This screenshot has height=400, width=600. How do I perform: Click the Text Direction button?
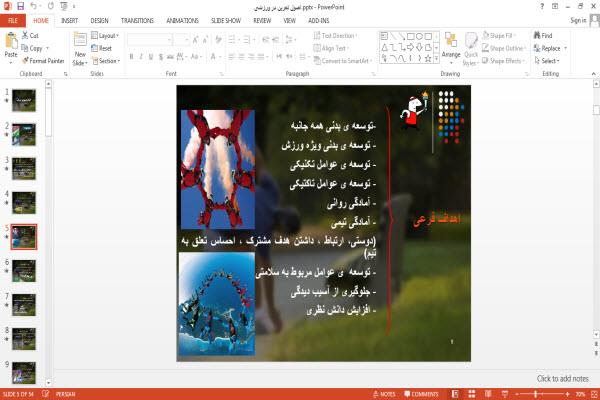(x=335, y=36)
